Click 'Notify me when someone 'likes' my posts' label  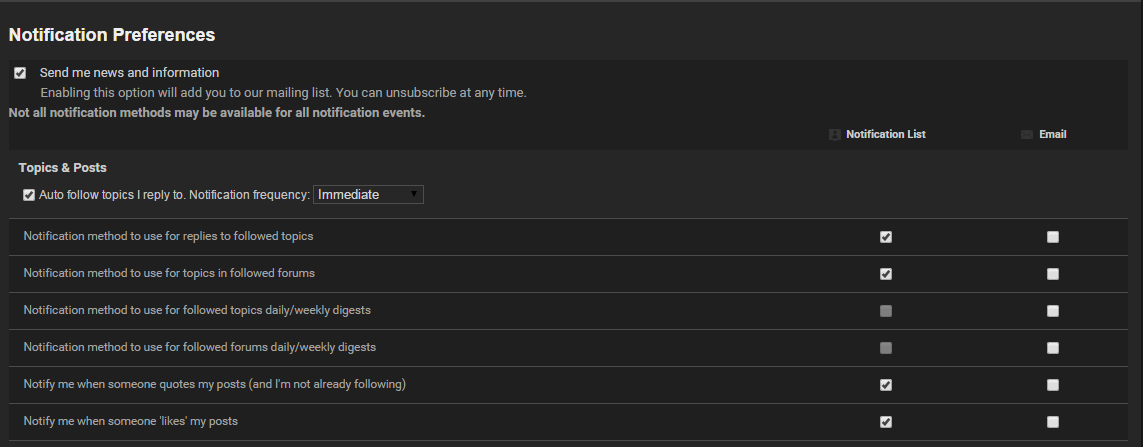coord(130,421)
